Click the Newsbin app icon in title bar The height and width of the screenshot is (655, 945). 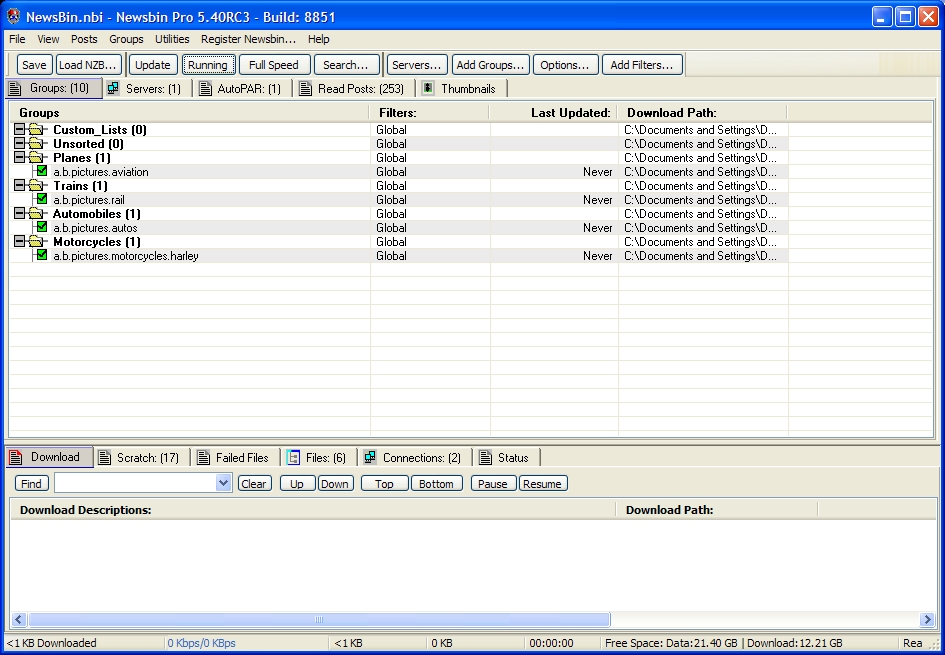(x=13, y=16)
